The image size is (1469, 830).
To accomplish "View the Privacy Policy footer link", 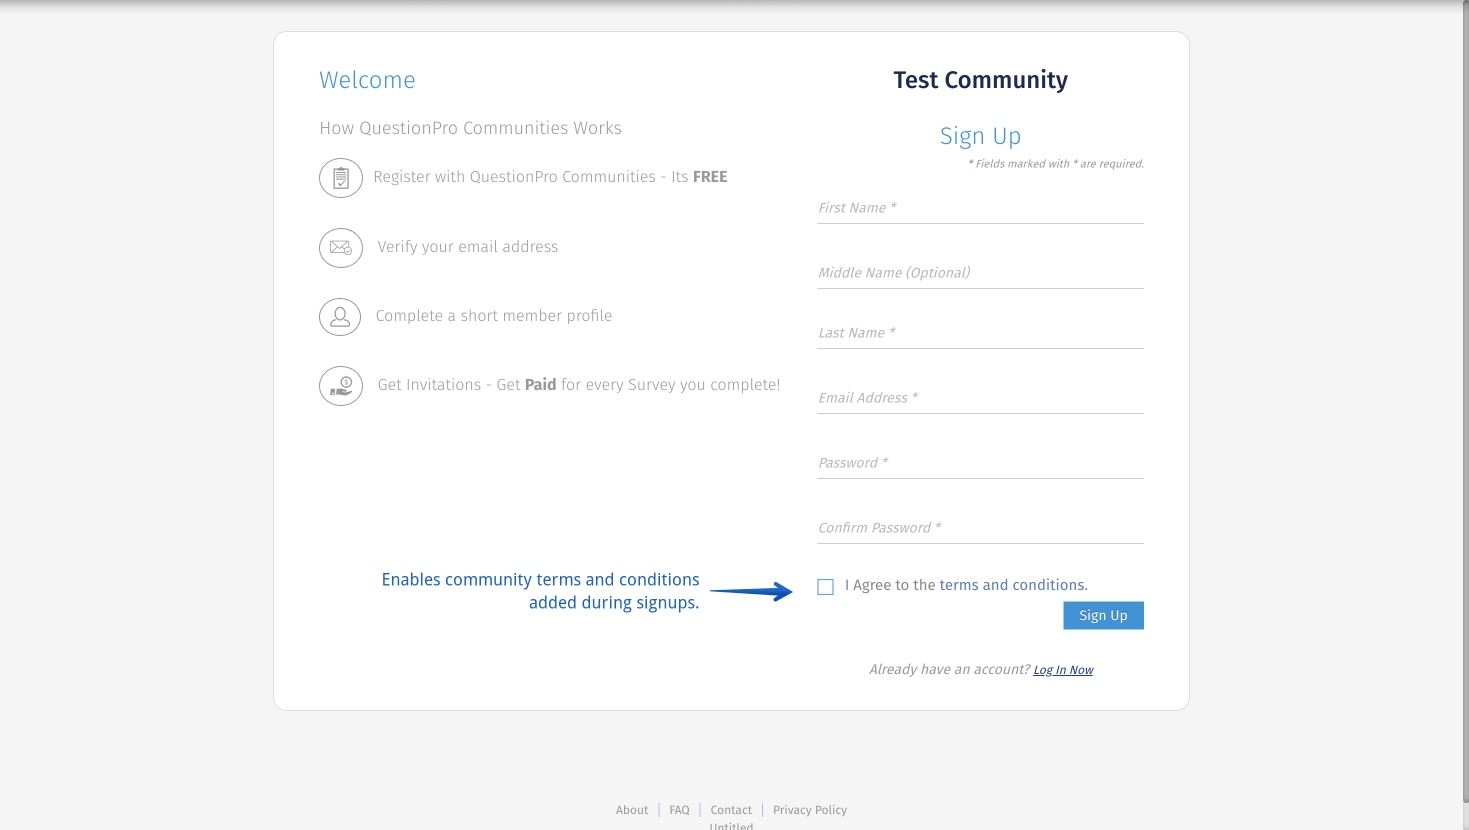I will point(810,810).
